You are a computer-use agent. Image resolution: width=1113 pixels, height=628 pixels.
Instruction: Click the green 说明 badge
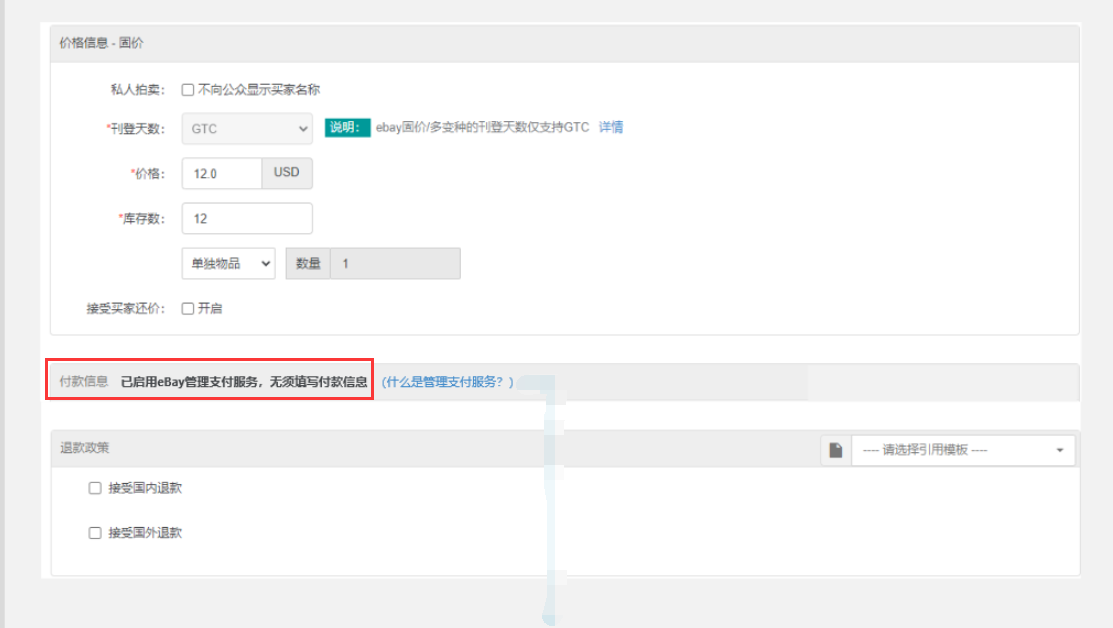click(x=344, y=128)
